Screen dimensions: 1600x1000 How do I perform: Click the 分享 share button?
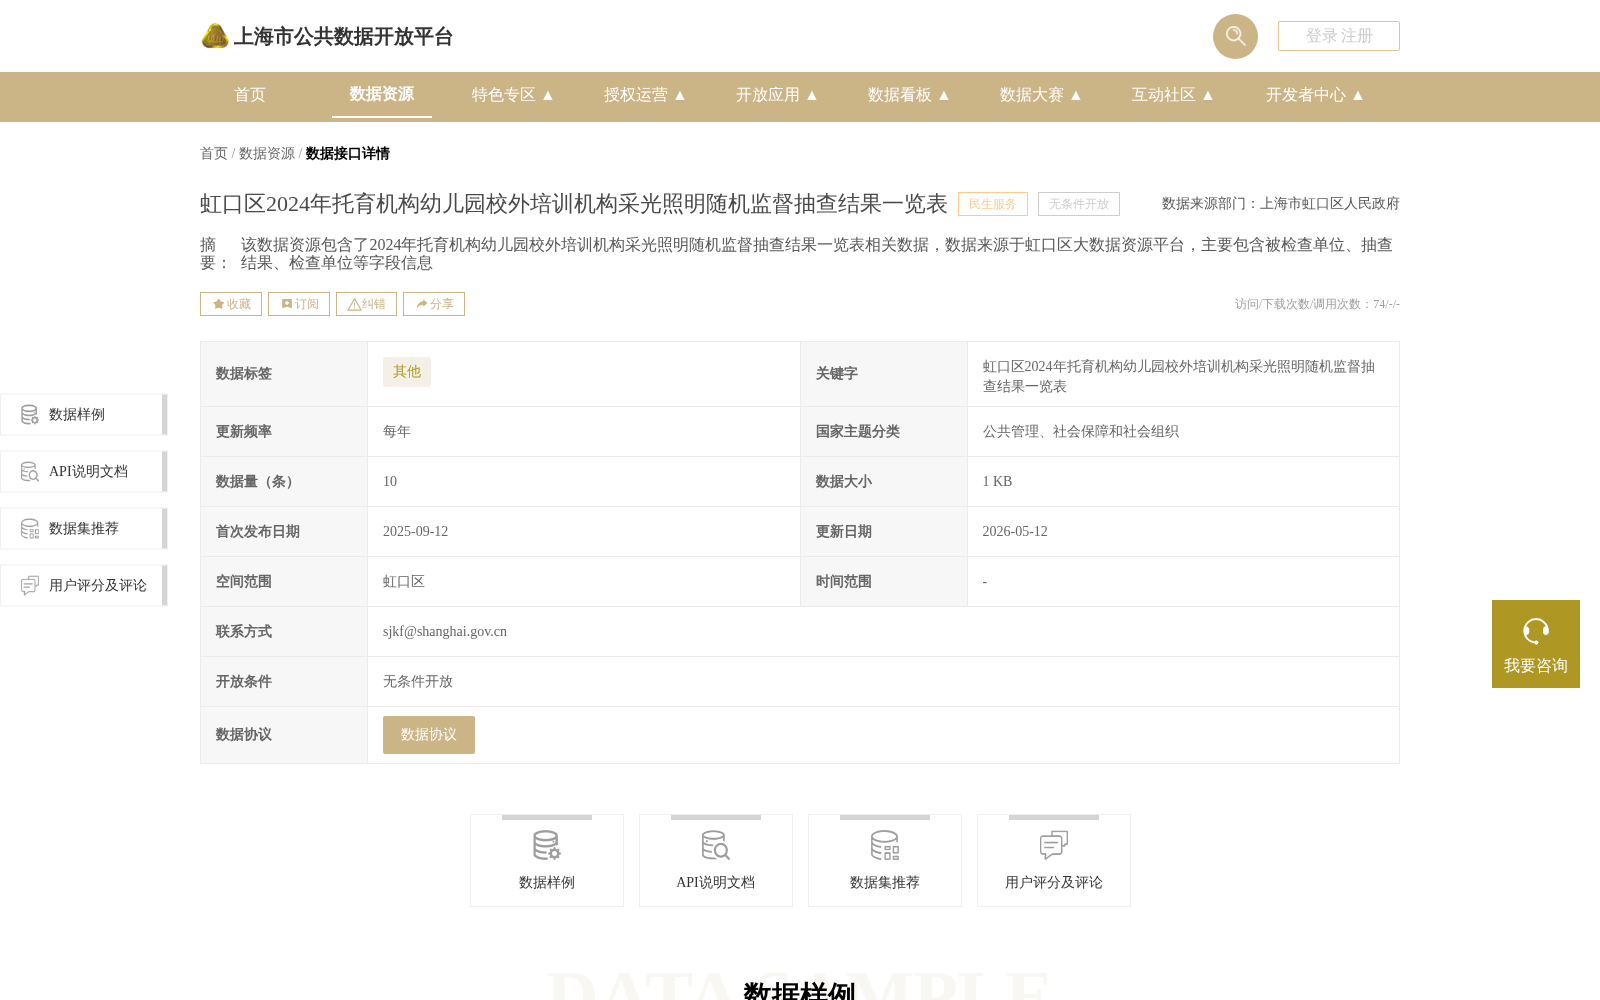[x=434, y=304]
